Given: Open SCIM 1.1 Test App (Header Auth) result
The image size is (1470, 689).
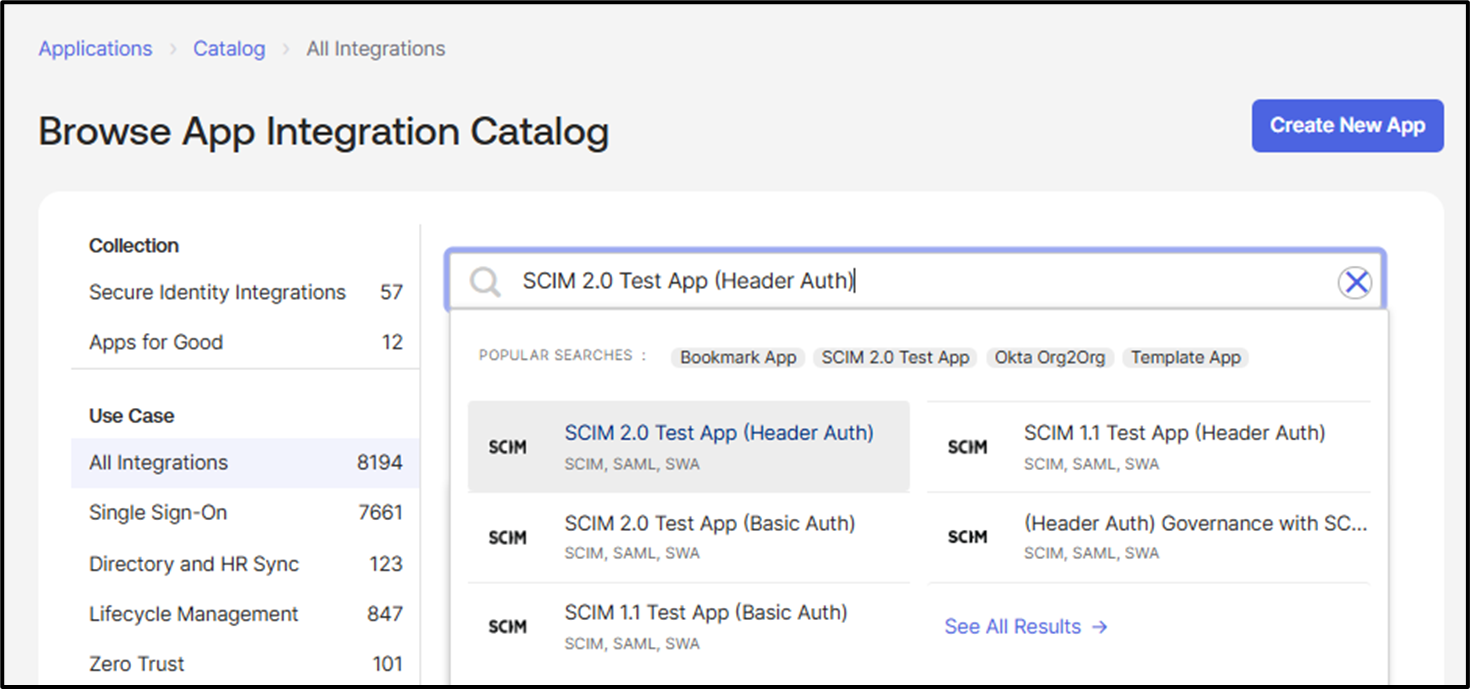Looking at the screenshot, I should (1148, 447).
